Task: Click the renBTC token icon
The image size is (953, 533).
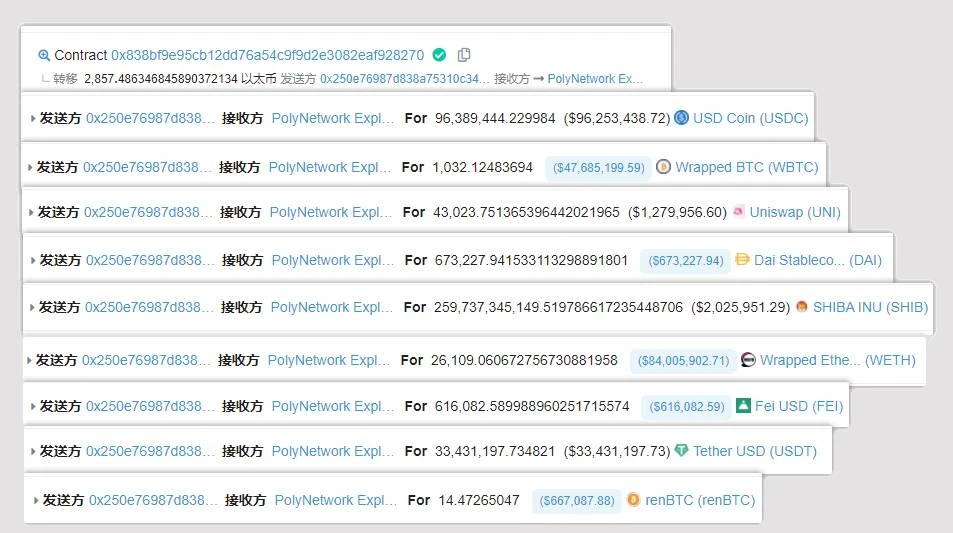Action: [633, 500]
